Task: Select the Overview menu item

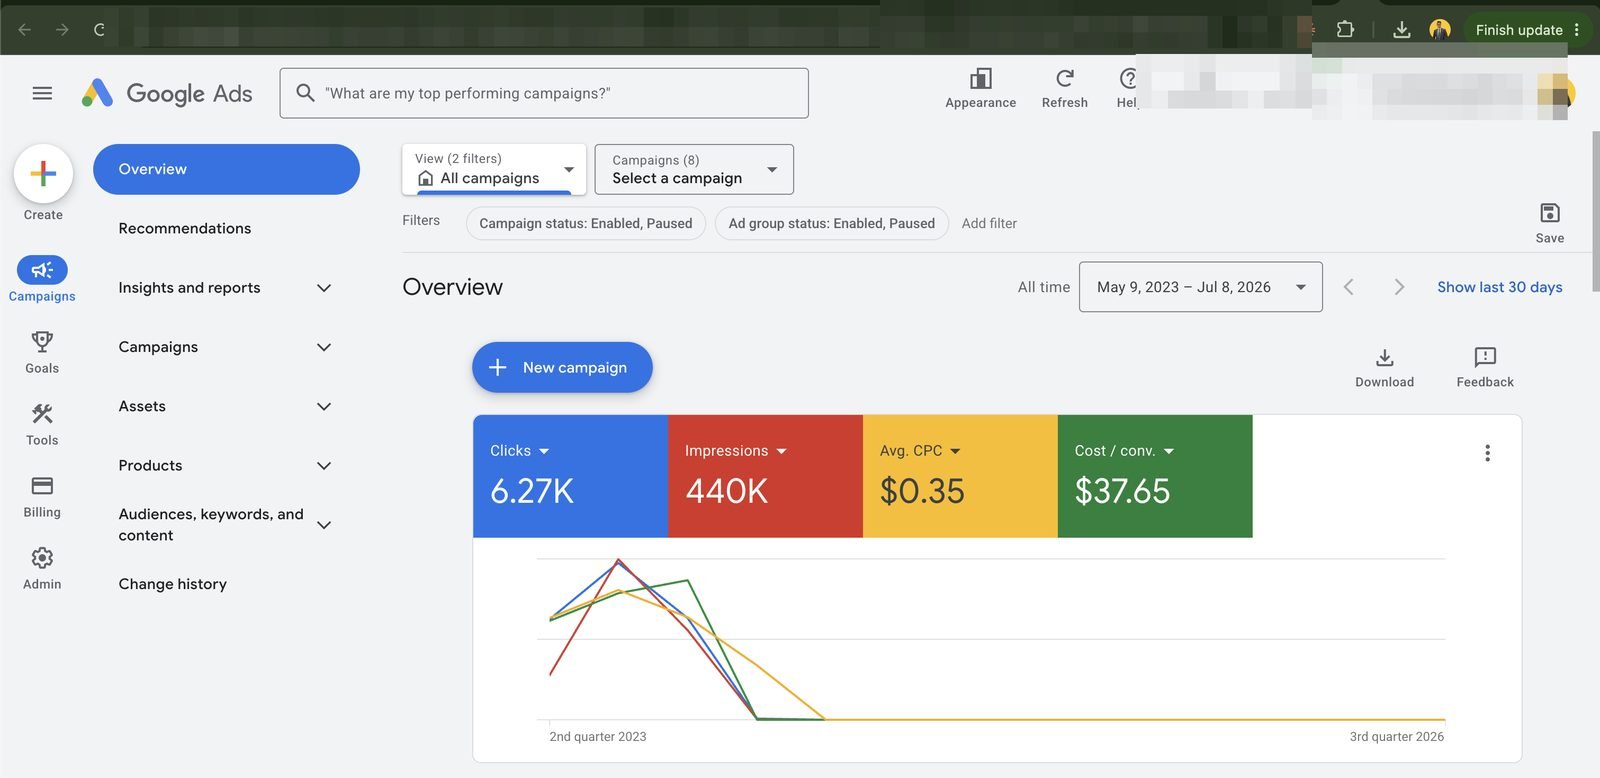Action: [x=226, y=169]
